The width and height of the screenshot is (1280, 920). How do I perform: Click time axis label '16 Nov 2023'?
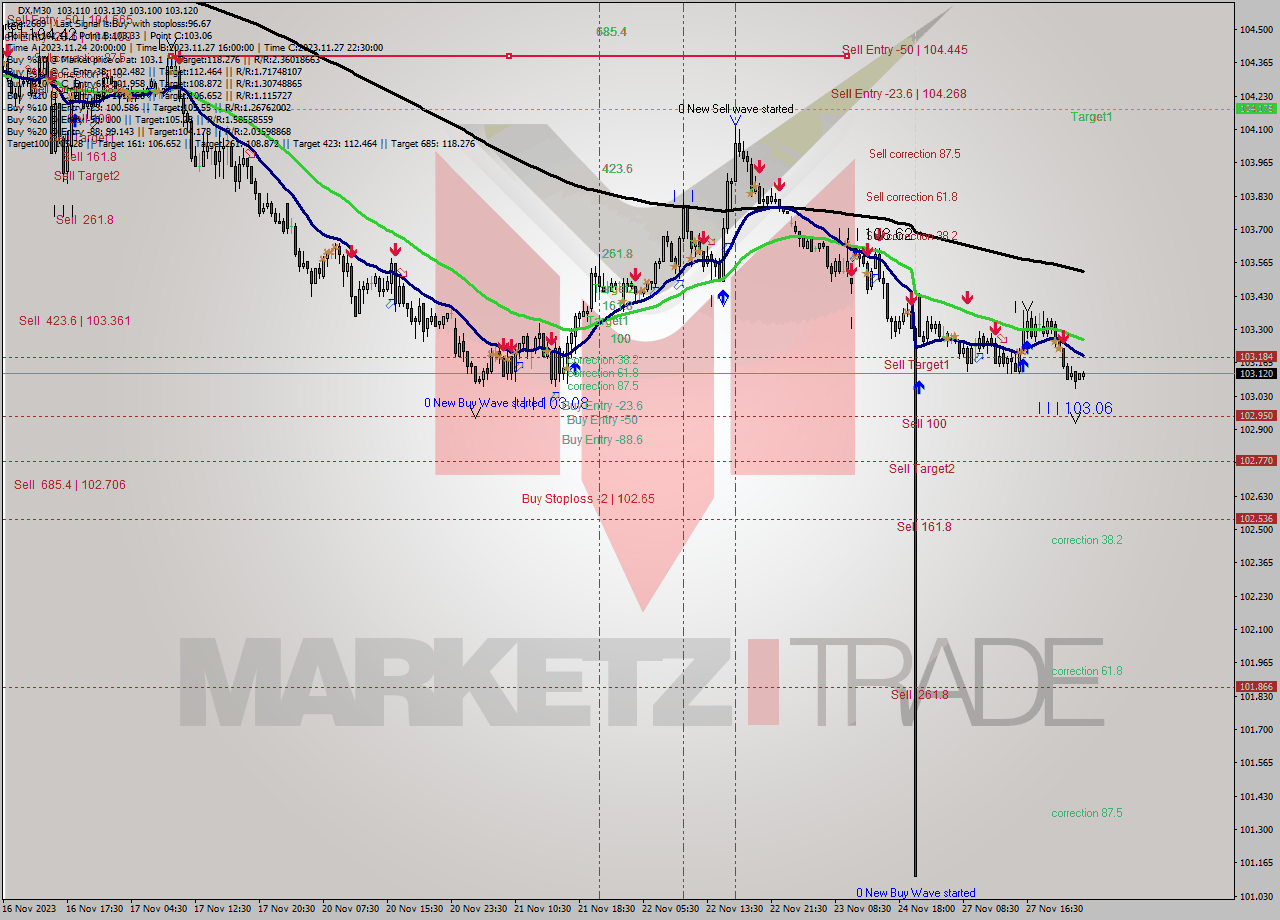pyautogui.click(x=30, y=909)
